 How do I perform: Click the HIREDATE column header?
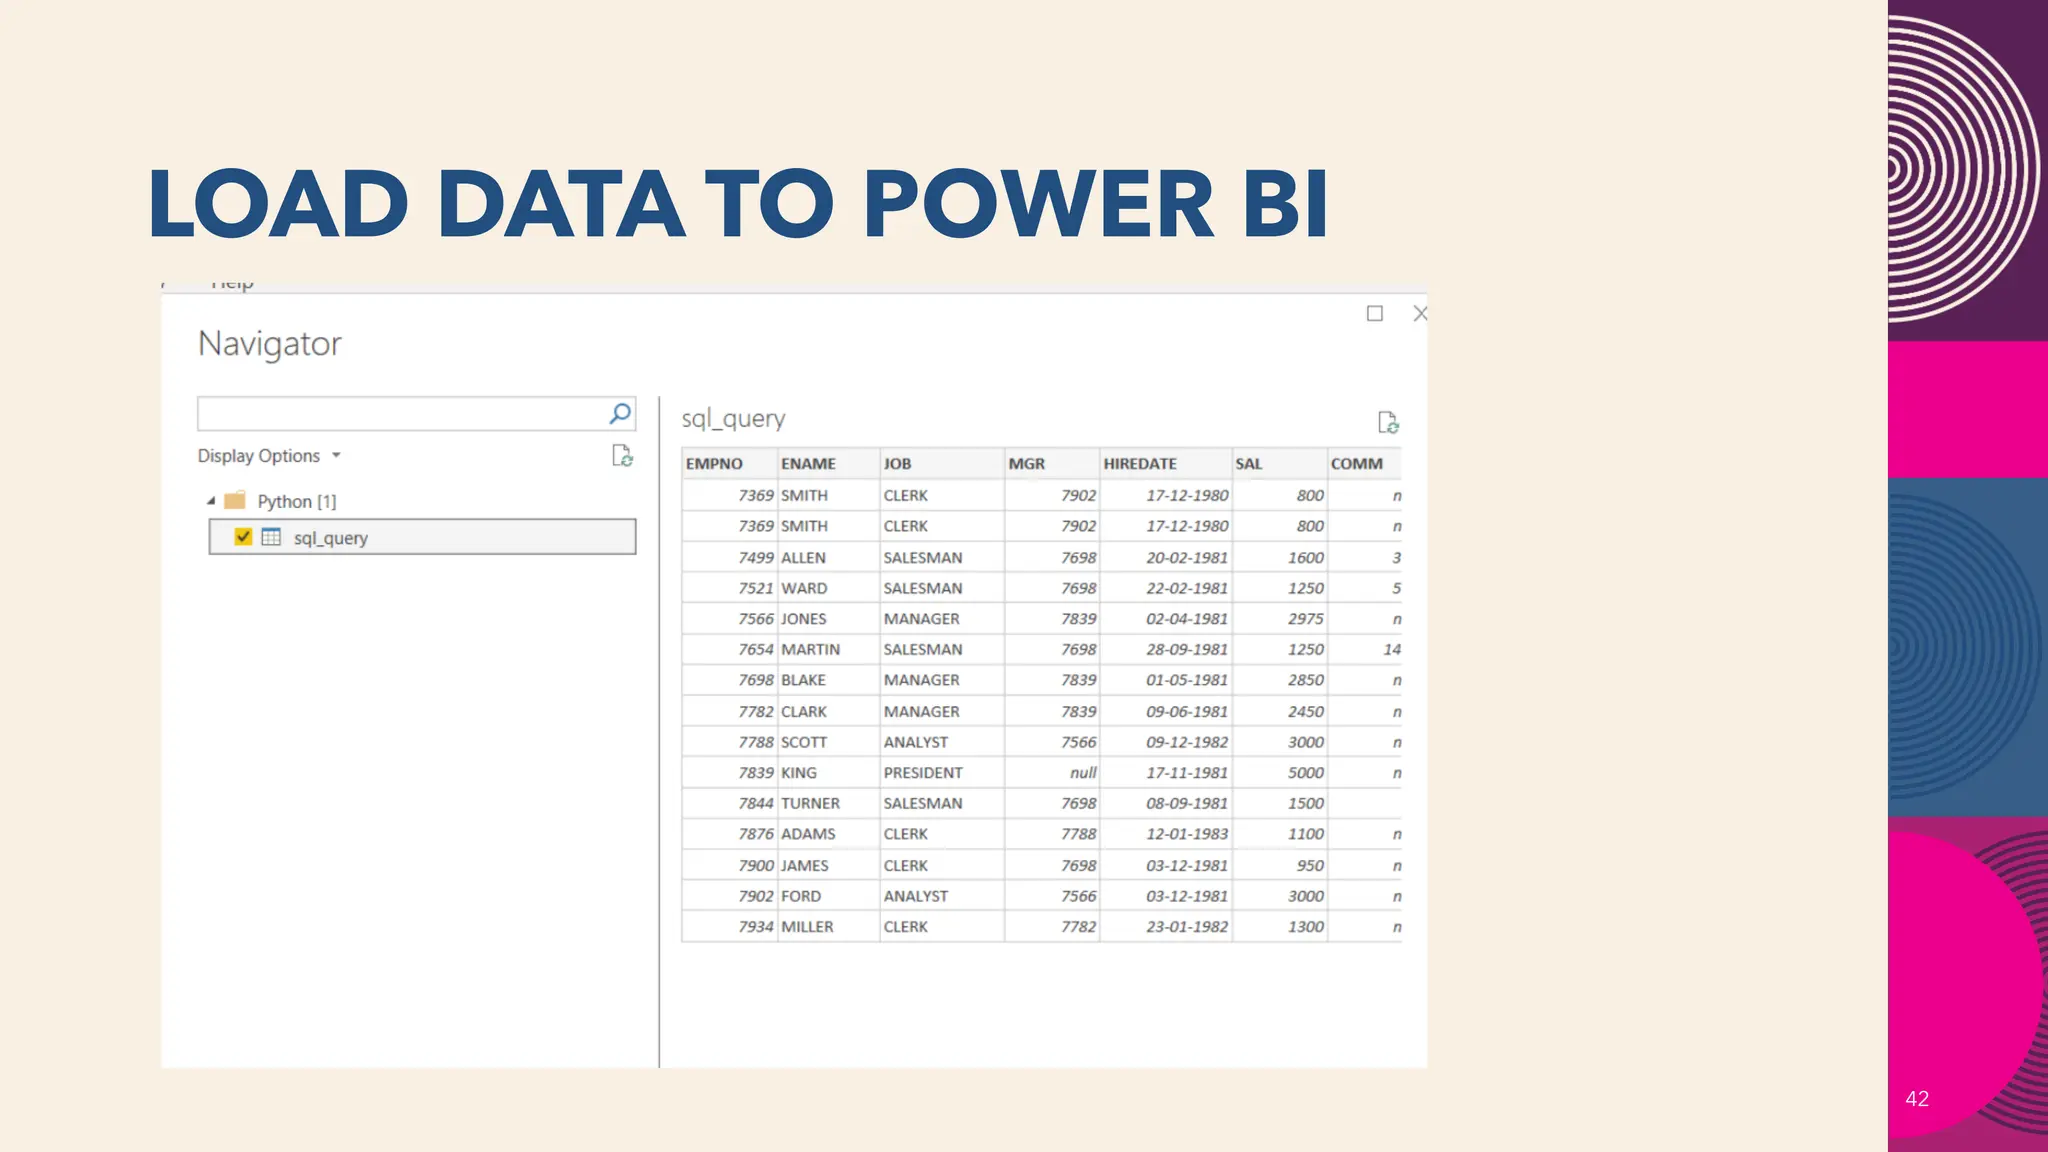[1165, 464]
